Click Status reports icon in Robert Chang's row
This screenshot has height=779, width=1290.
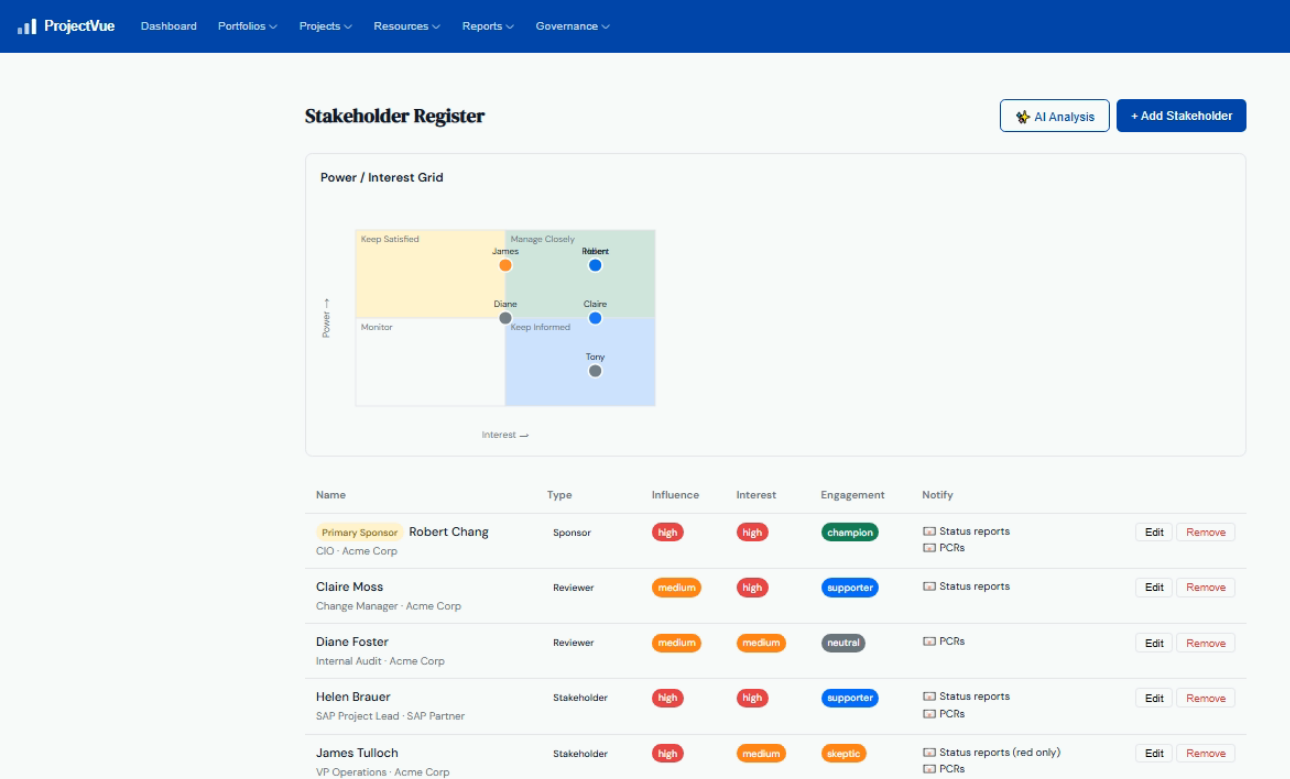pos(929,531)
